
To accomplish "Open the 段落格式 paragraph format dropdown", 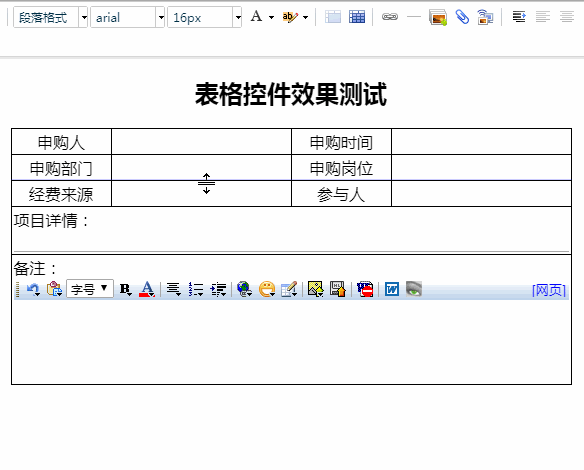I will (50, 17).
